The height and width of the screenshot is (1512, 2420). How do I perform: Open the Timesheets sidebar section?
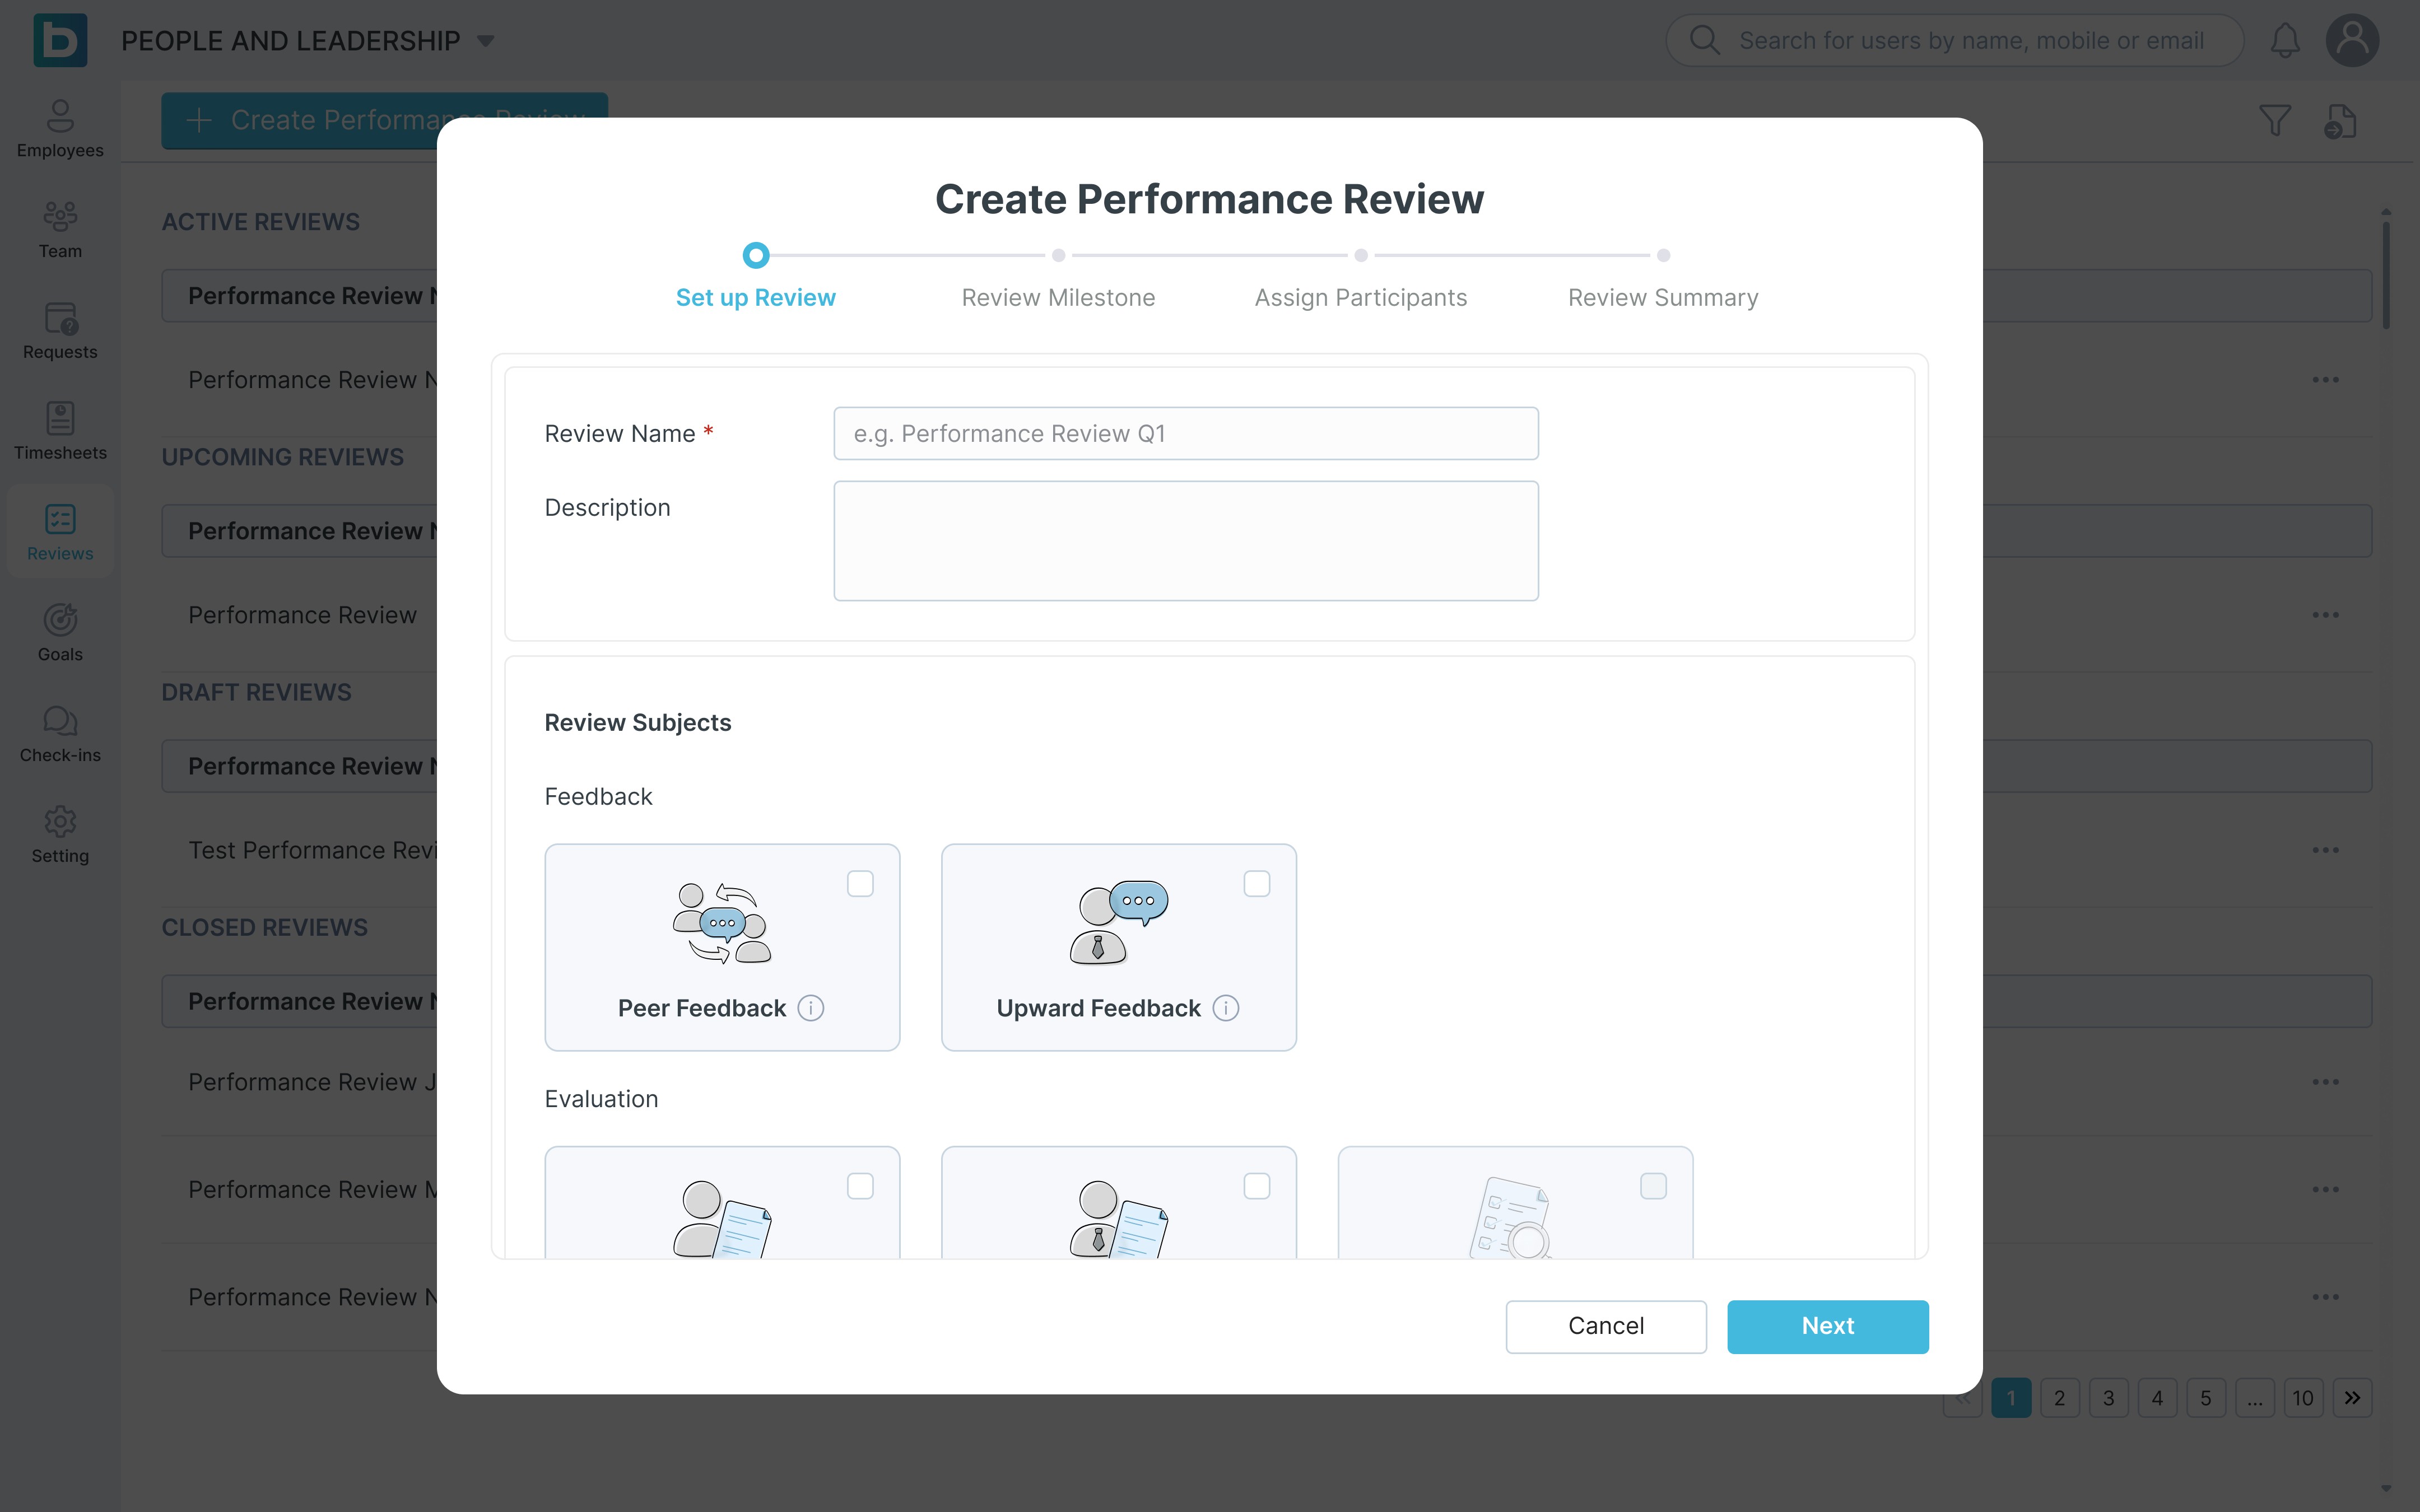[60, 432]
